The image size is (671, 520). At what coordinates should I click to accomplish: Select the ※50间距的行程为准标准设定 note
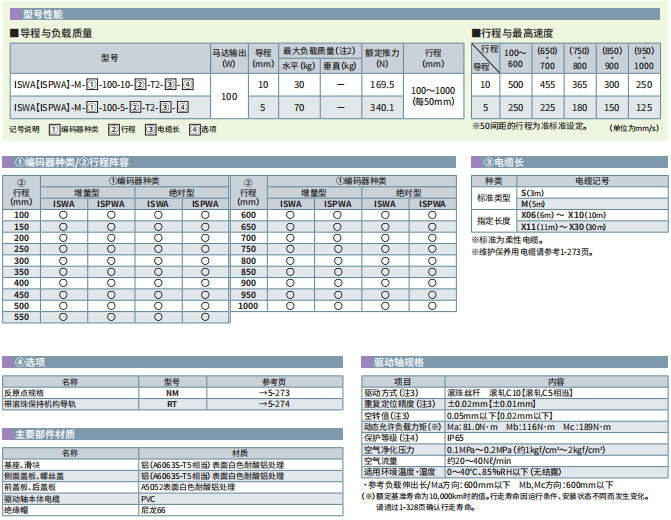[530, 127]
